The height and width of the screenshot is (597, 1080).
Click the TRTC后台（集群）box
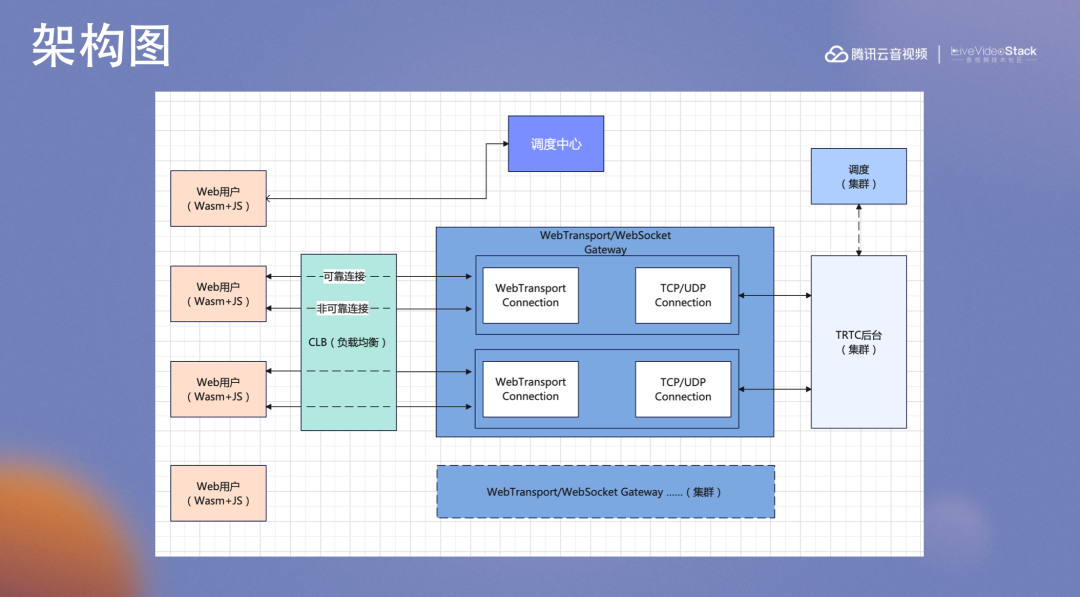pyautogui.click(x=858, y=342)
